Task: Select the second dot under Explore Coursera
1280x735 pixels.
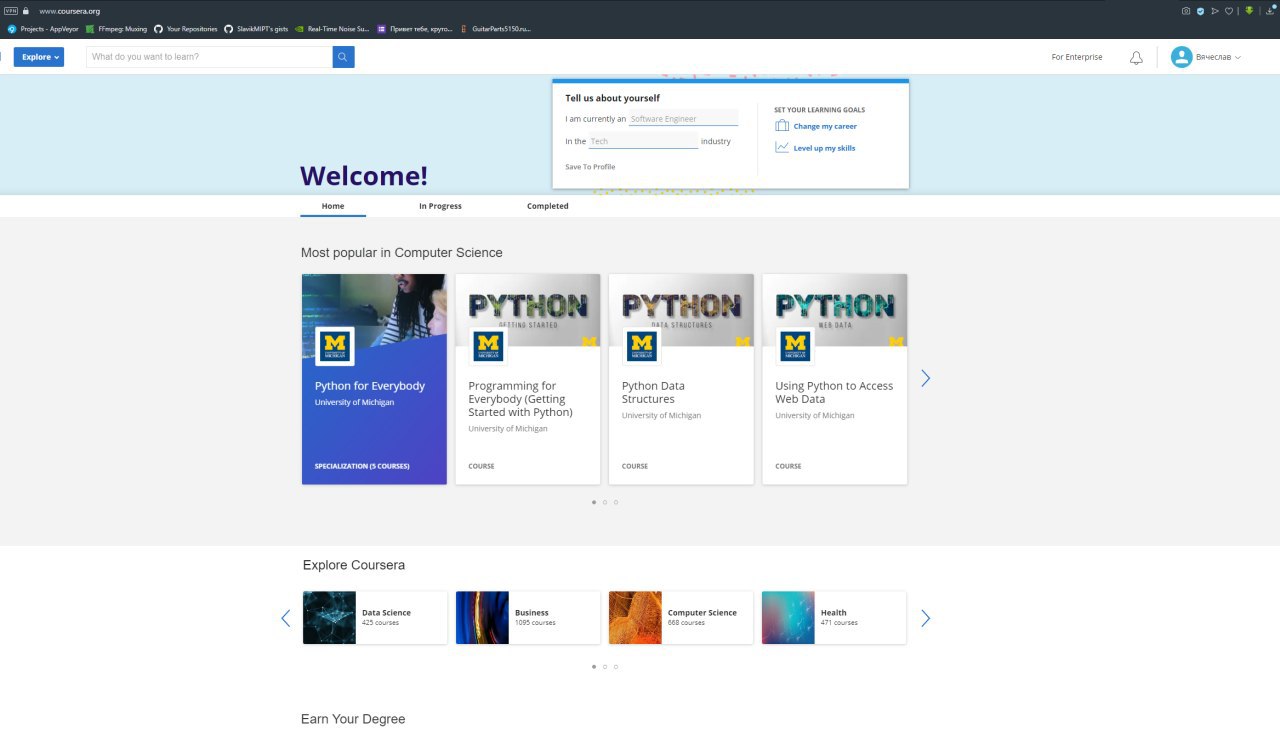Action: pyautogui.click(x=605, y=666)
